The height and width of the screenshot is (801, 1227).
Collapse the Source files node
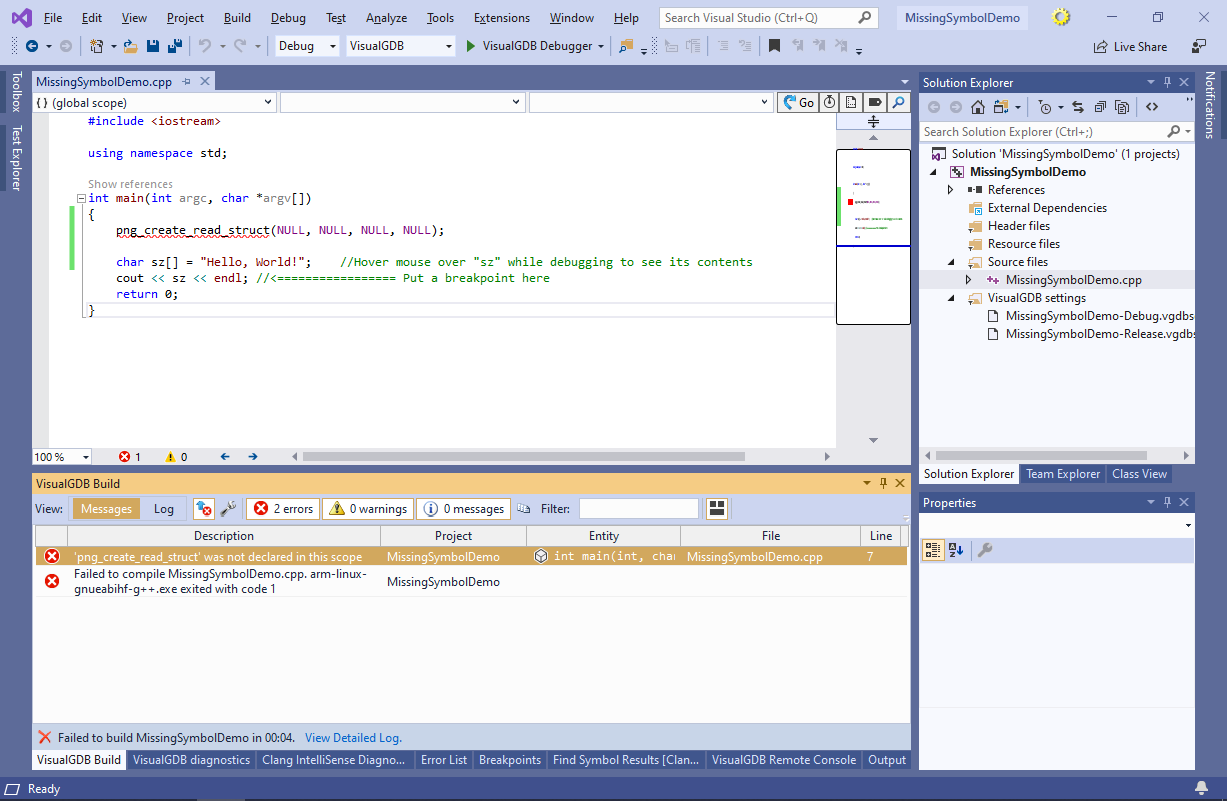click(x=951, y=262)
